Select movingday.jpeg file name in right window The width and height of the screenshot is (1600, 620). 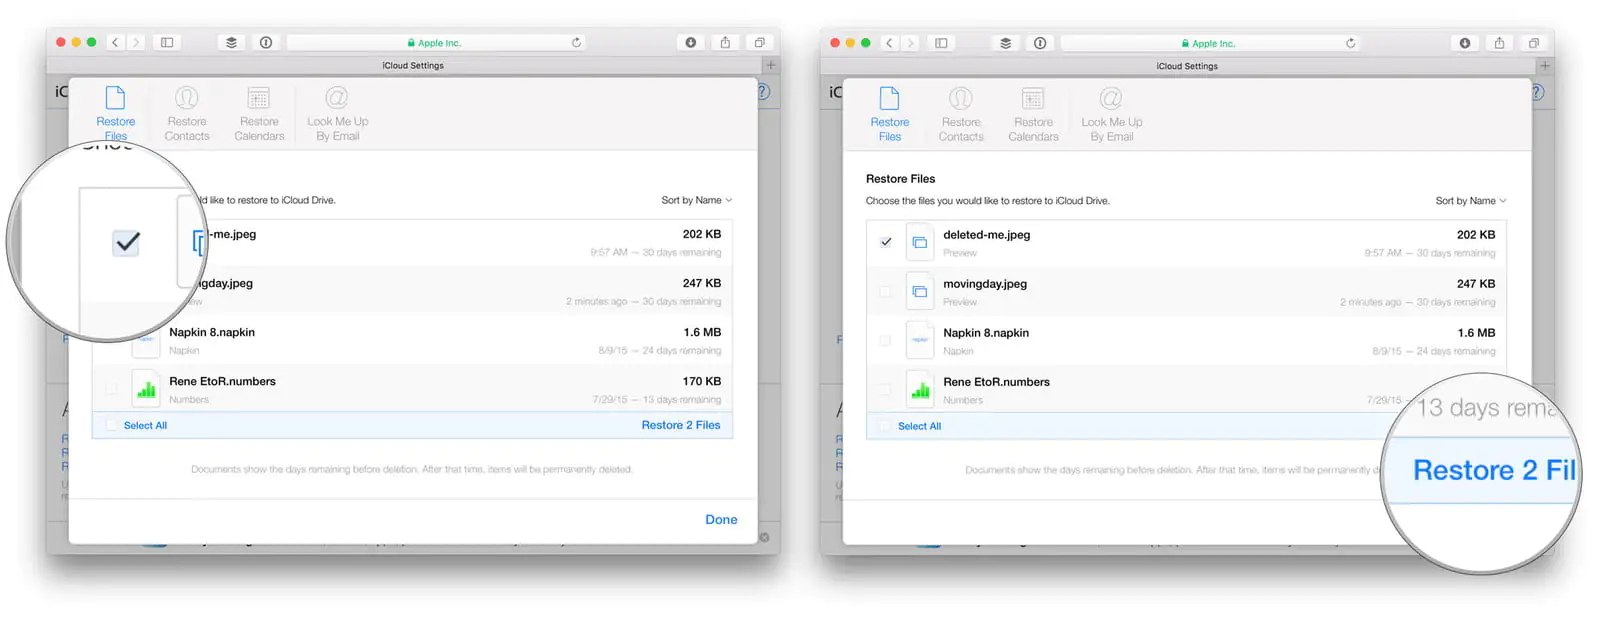(x=985, y=284)
